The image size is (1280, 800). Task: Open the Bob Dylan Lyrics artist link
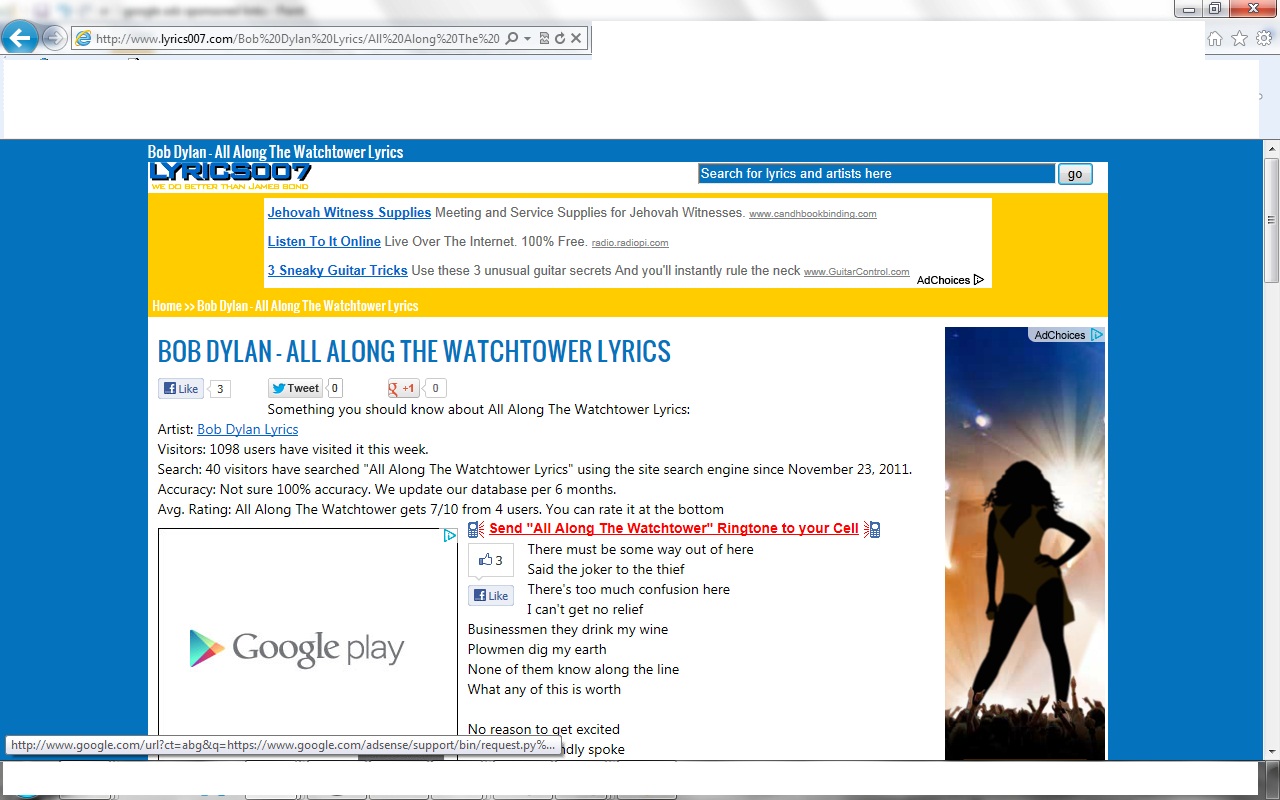click(247, 429)
